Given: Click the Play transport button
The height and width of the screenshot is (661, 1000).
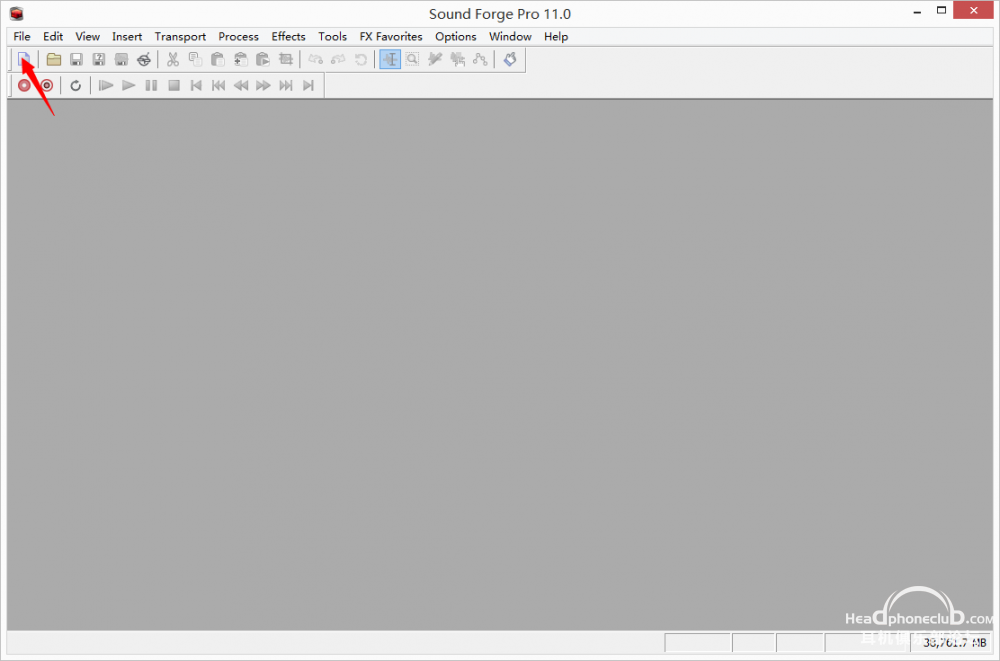Looking at the screenshot, I should coord(128,85).
